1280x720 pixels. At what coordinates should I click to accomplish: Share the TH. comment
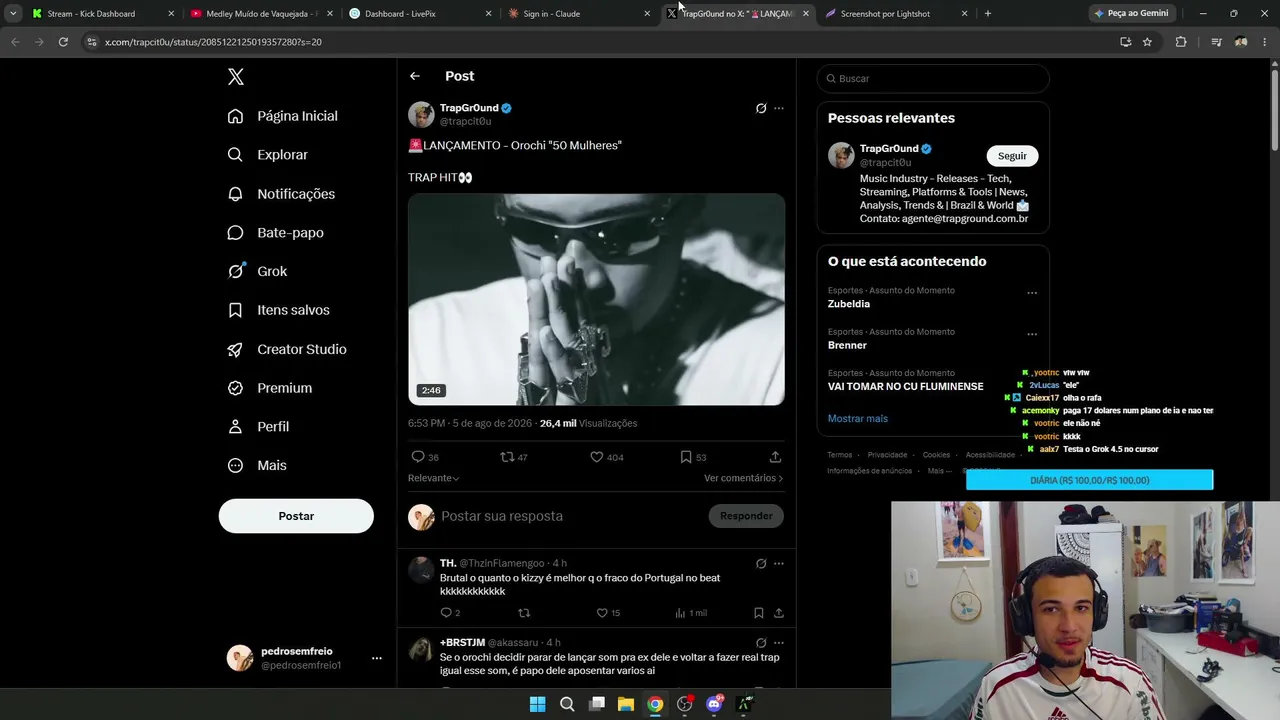click(778, 613)
